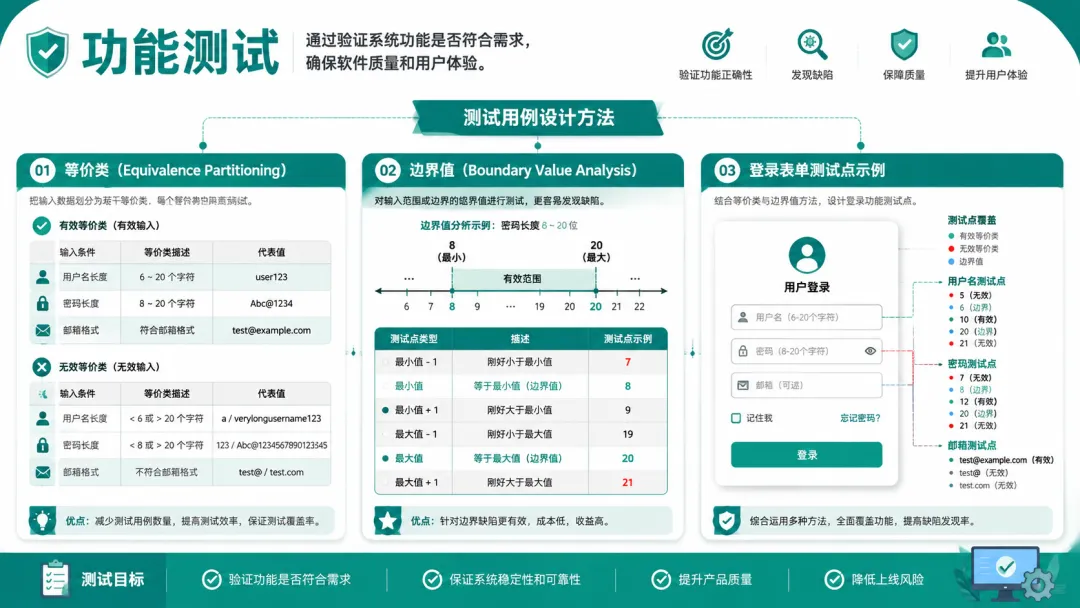1080x608 pixels.
Task: Click the users icon above 提升用户体验
Action: (x=996, y=45)
